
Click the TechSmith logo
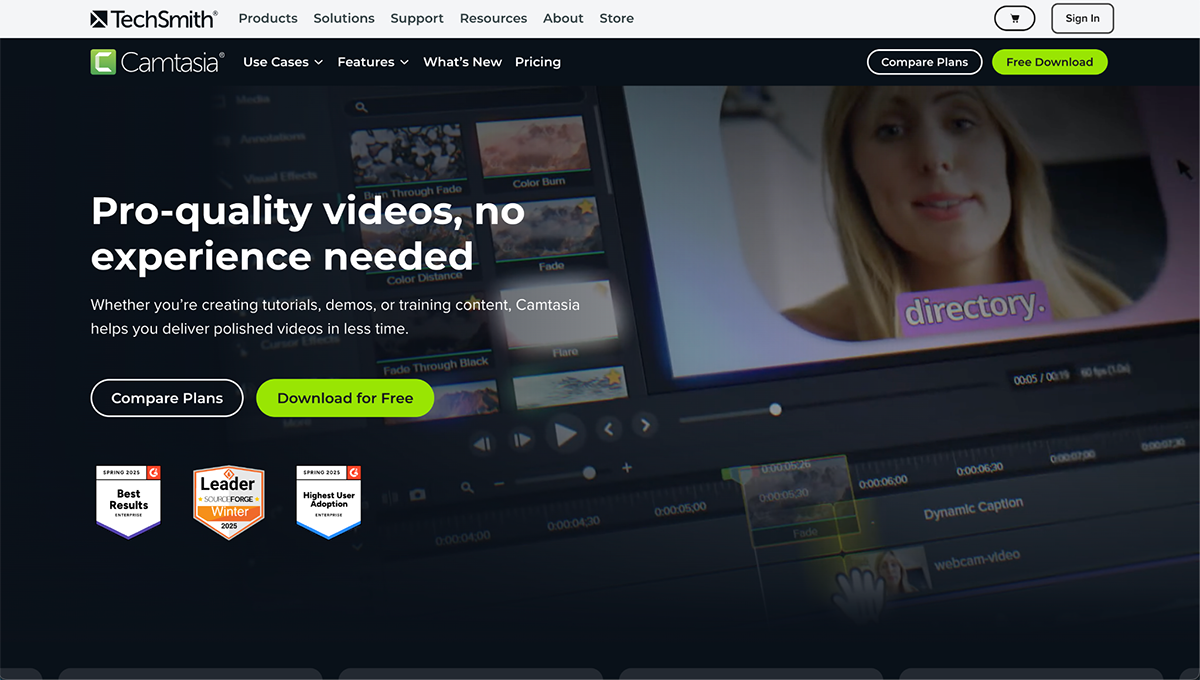pyautogui.click(x=153, y=18)
